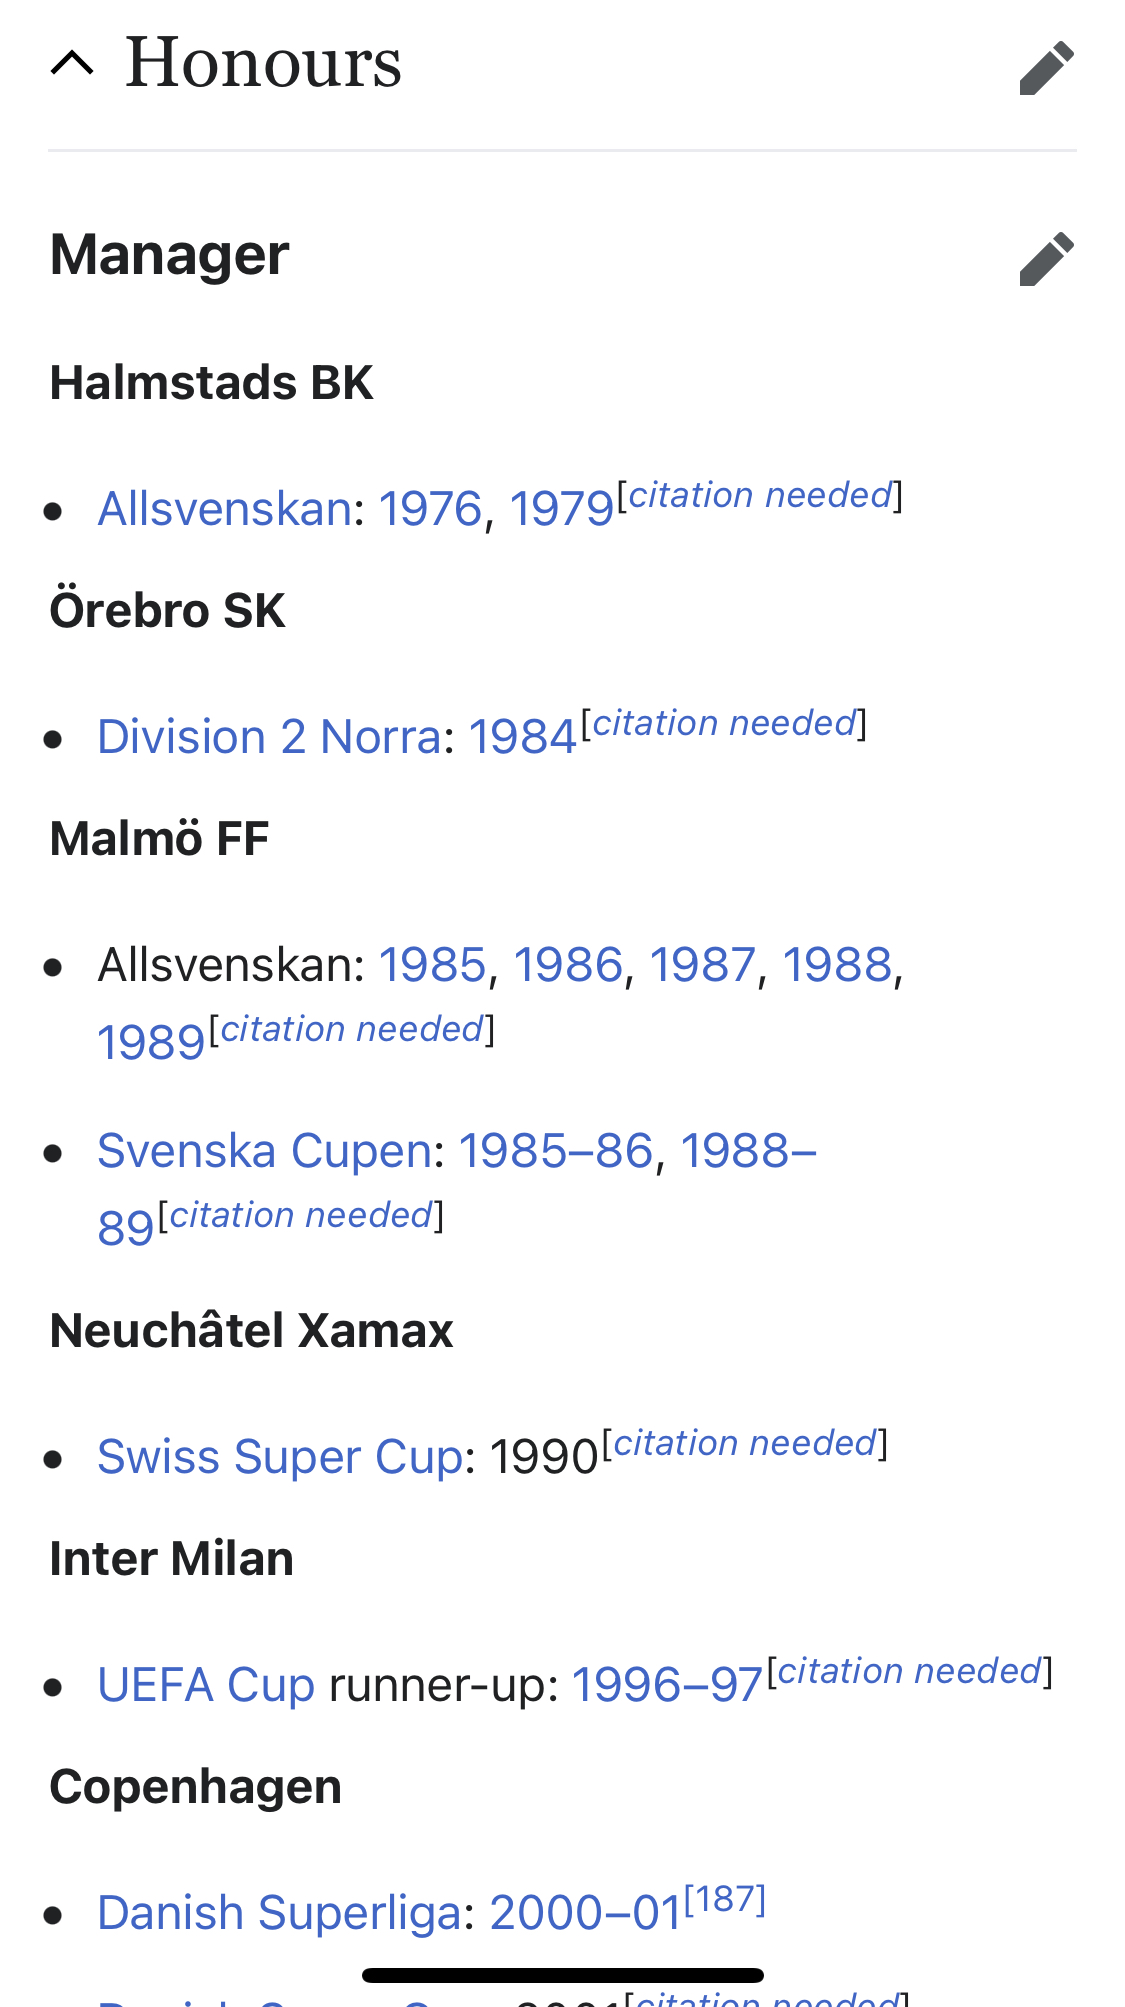Viewport: 1125px width, 2007px height.
Task: Open the 1984 link for Örebro SK
Action: coord(522,737)
